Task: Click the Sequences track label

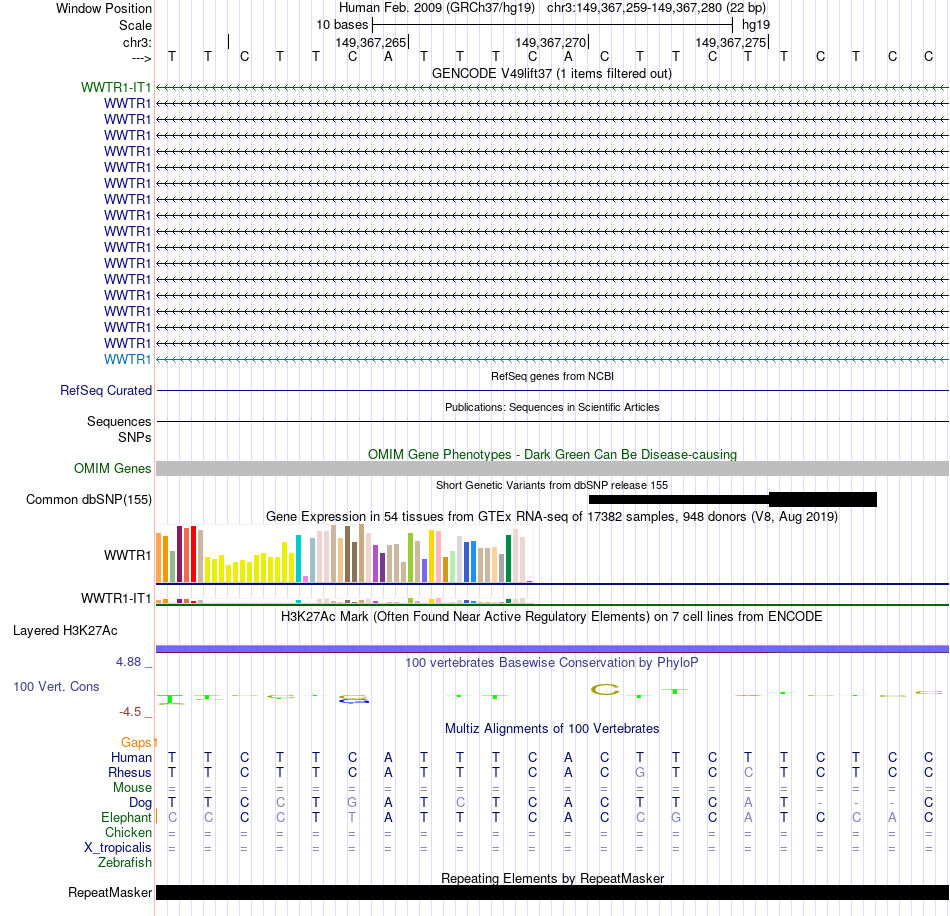Action: (x=119, y=421)
